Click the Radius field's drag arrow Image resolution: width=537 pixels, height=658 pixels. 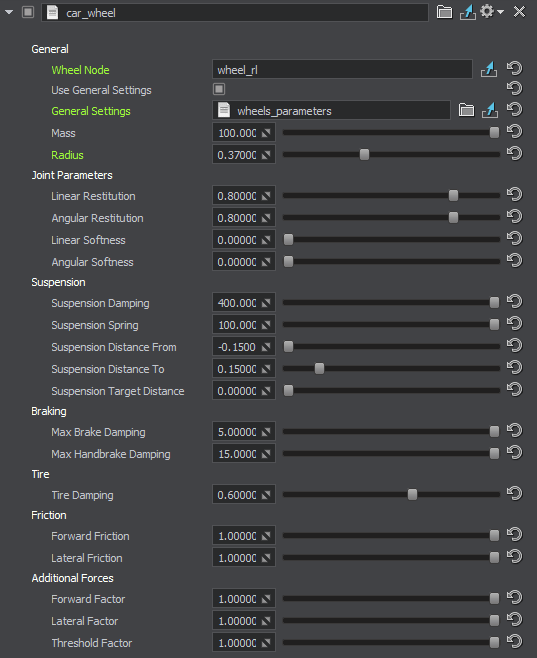pos(266,155)
